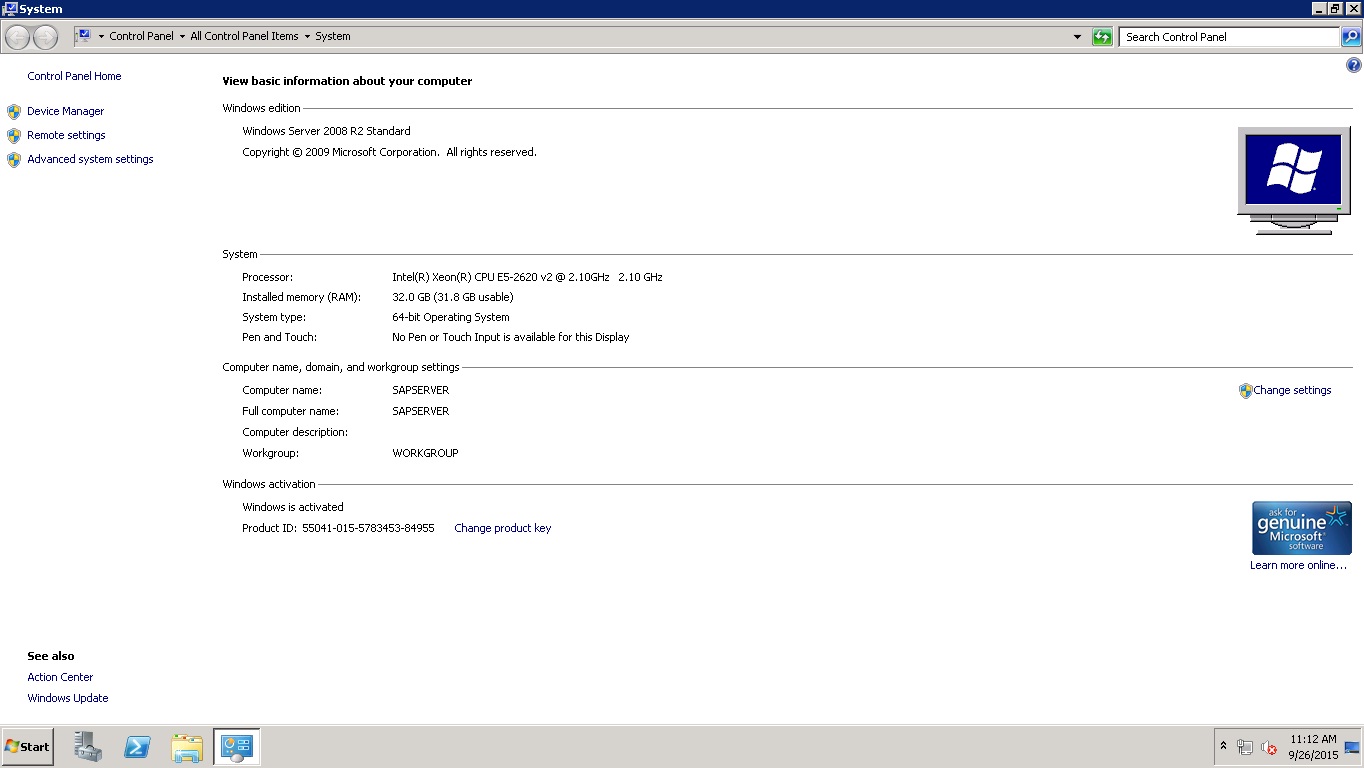Click the volume speaker tray icon
This screenshot has height=768, width=1364.
(x=1269, y=747)
